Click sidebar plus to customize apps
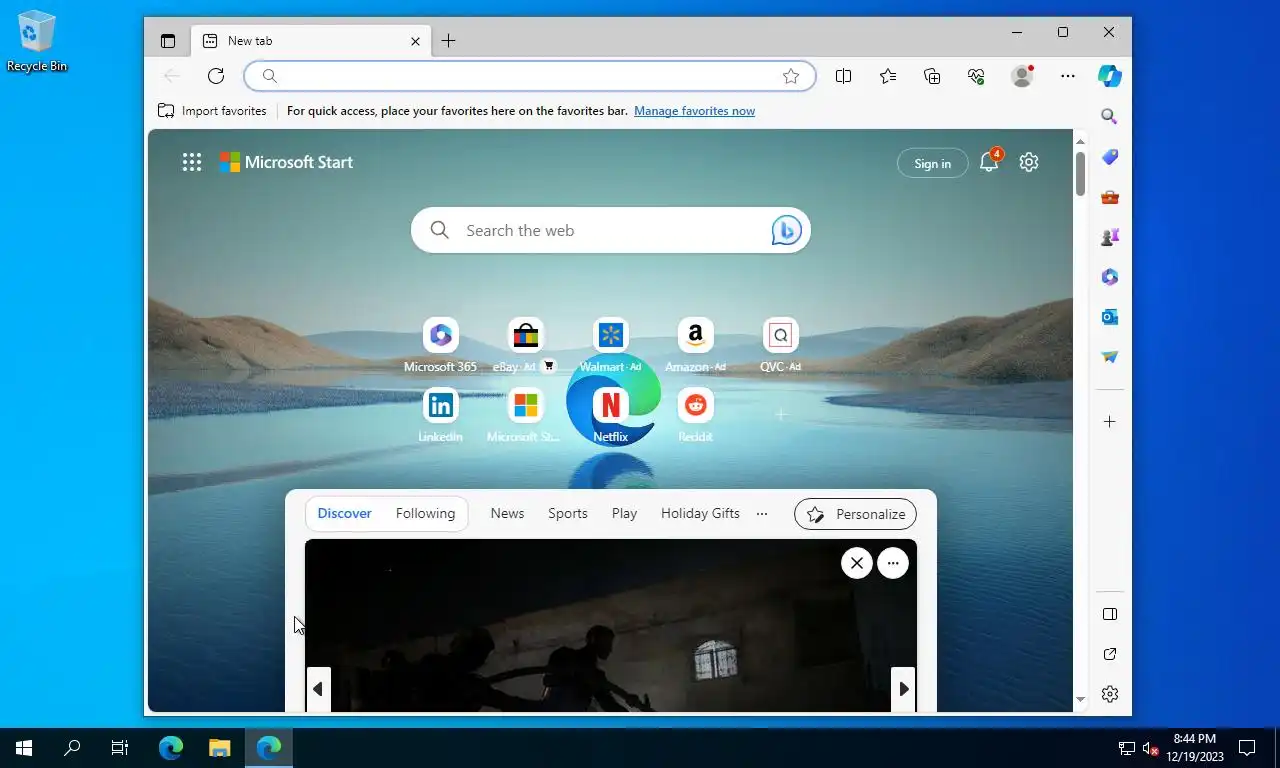 [1109, 422]
